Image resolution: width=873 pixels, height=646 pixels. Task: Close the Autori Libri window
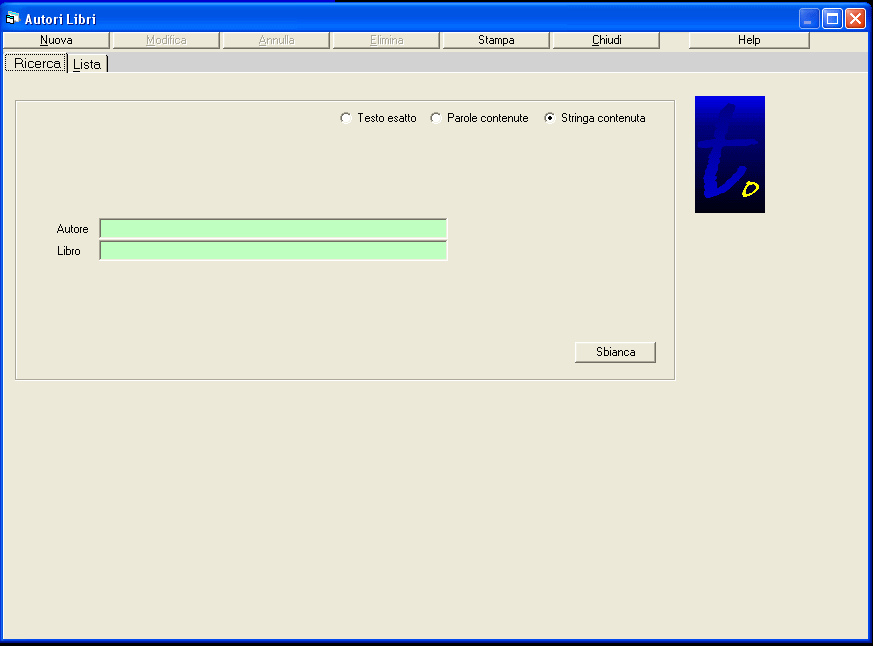(855, 18)
